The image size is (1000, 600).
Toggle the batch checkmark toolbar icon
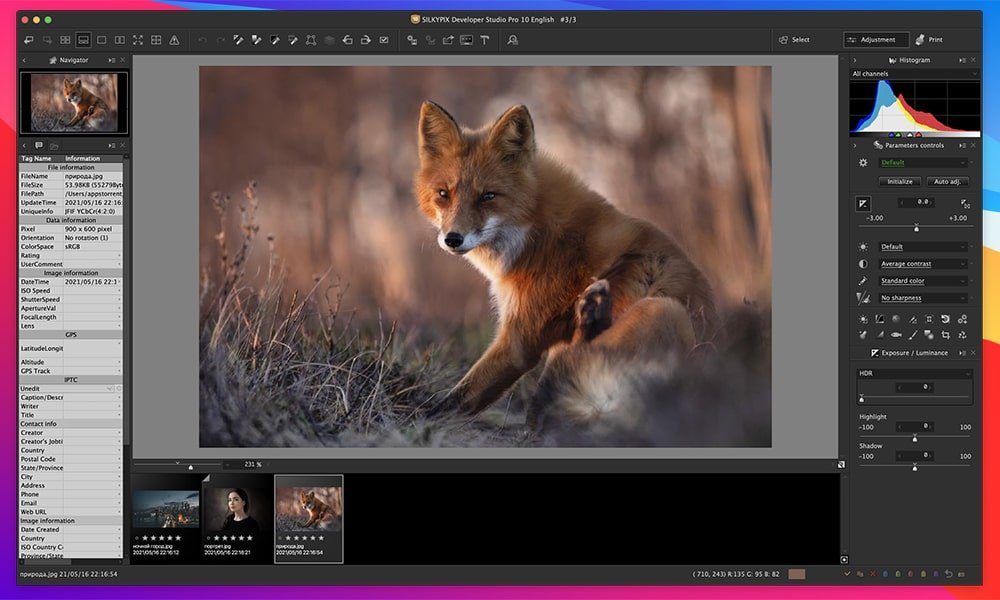(x=384, y=40)
